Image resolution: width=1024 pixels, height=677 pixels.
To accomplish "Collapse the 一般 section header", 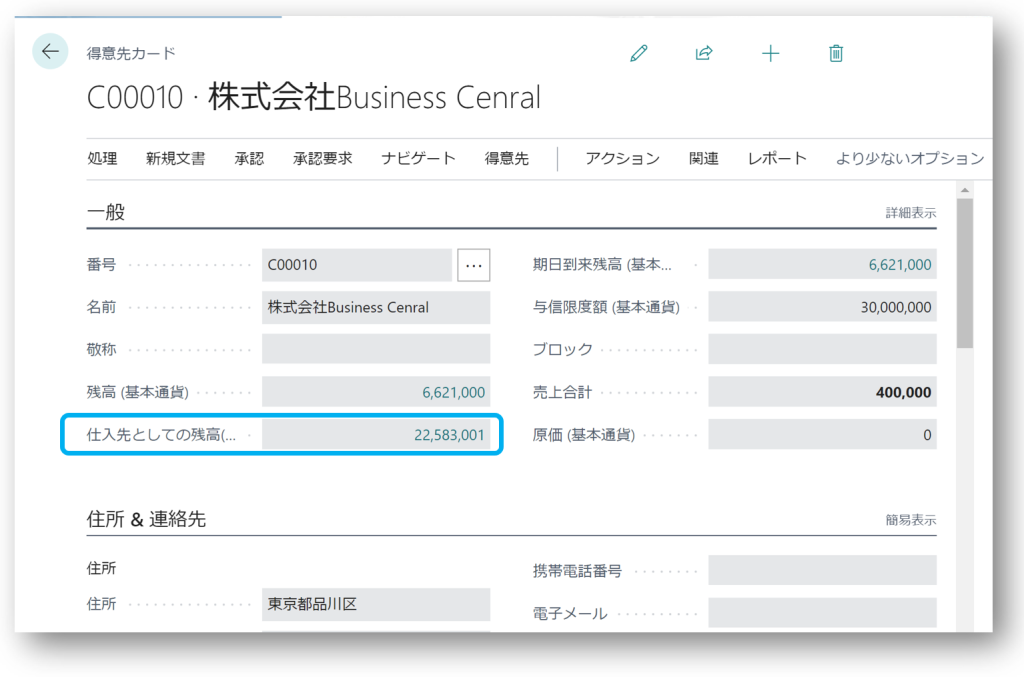I will click(x=106, y=212).
